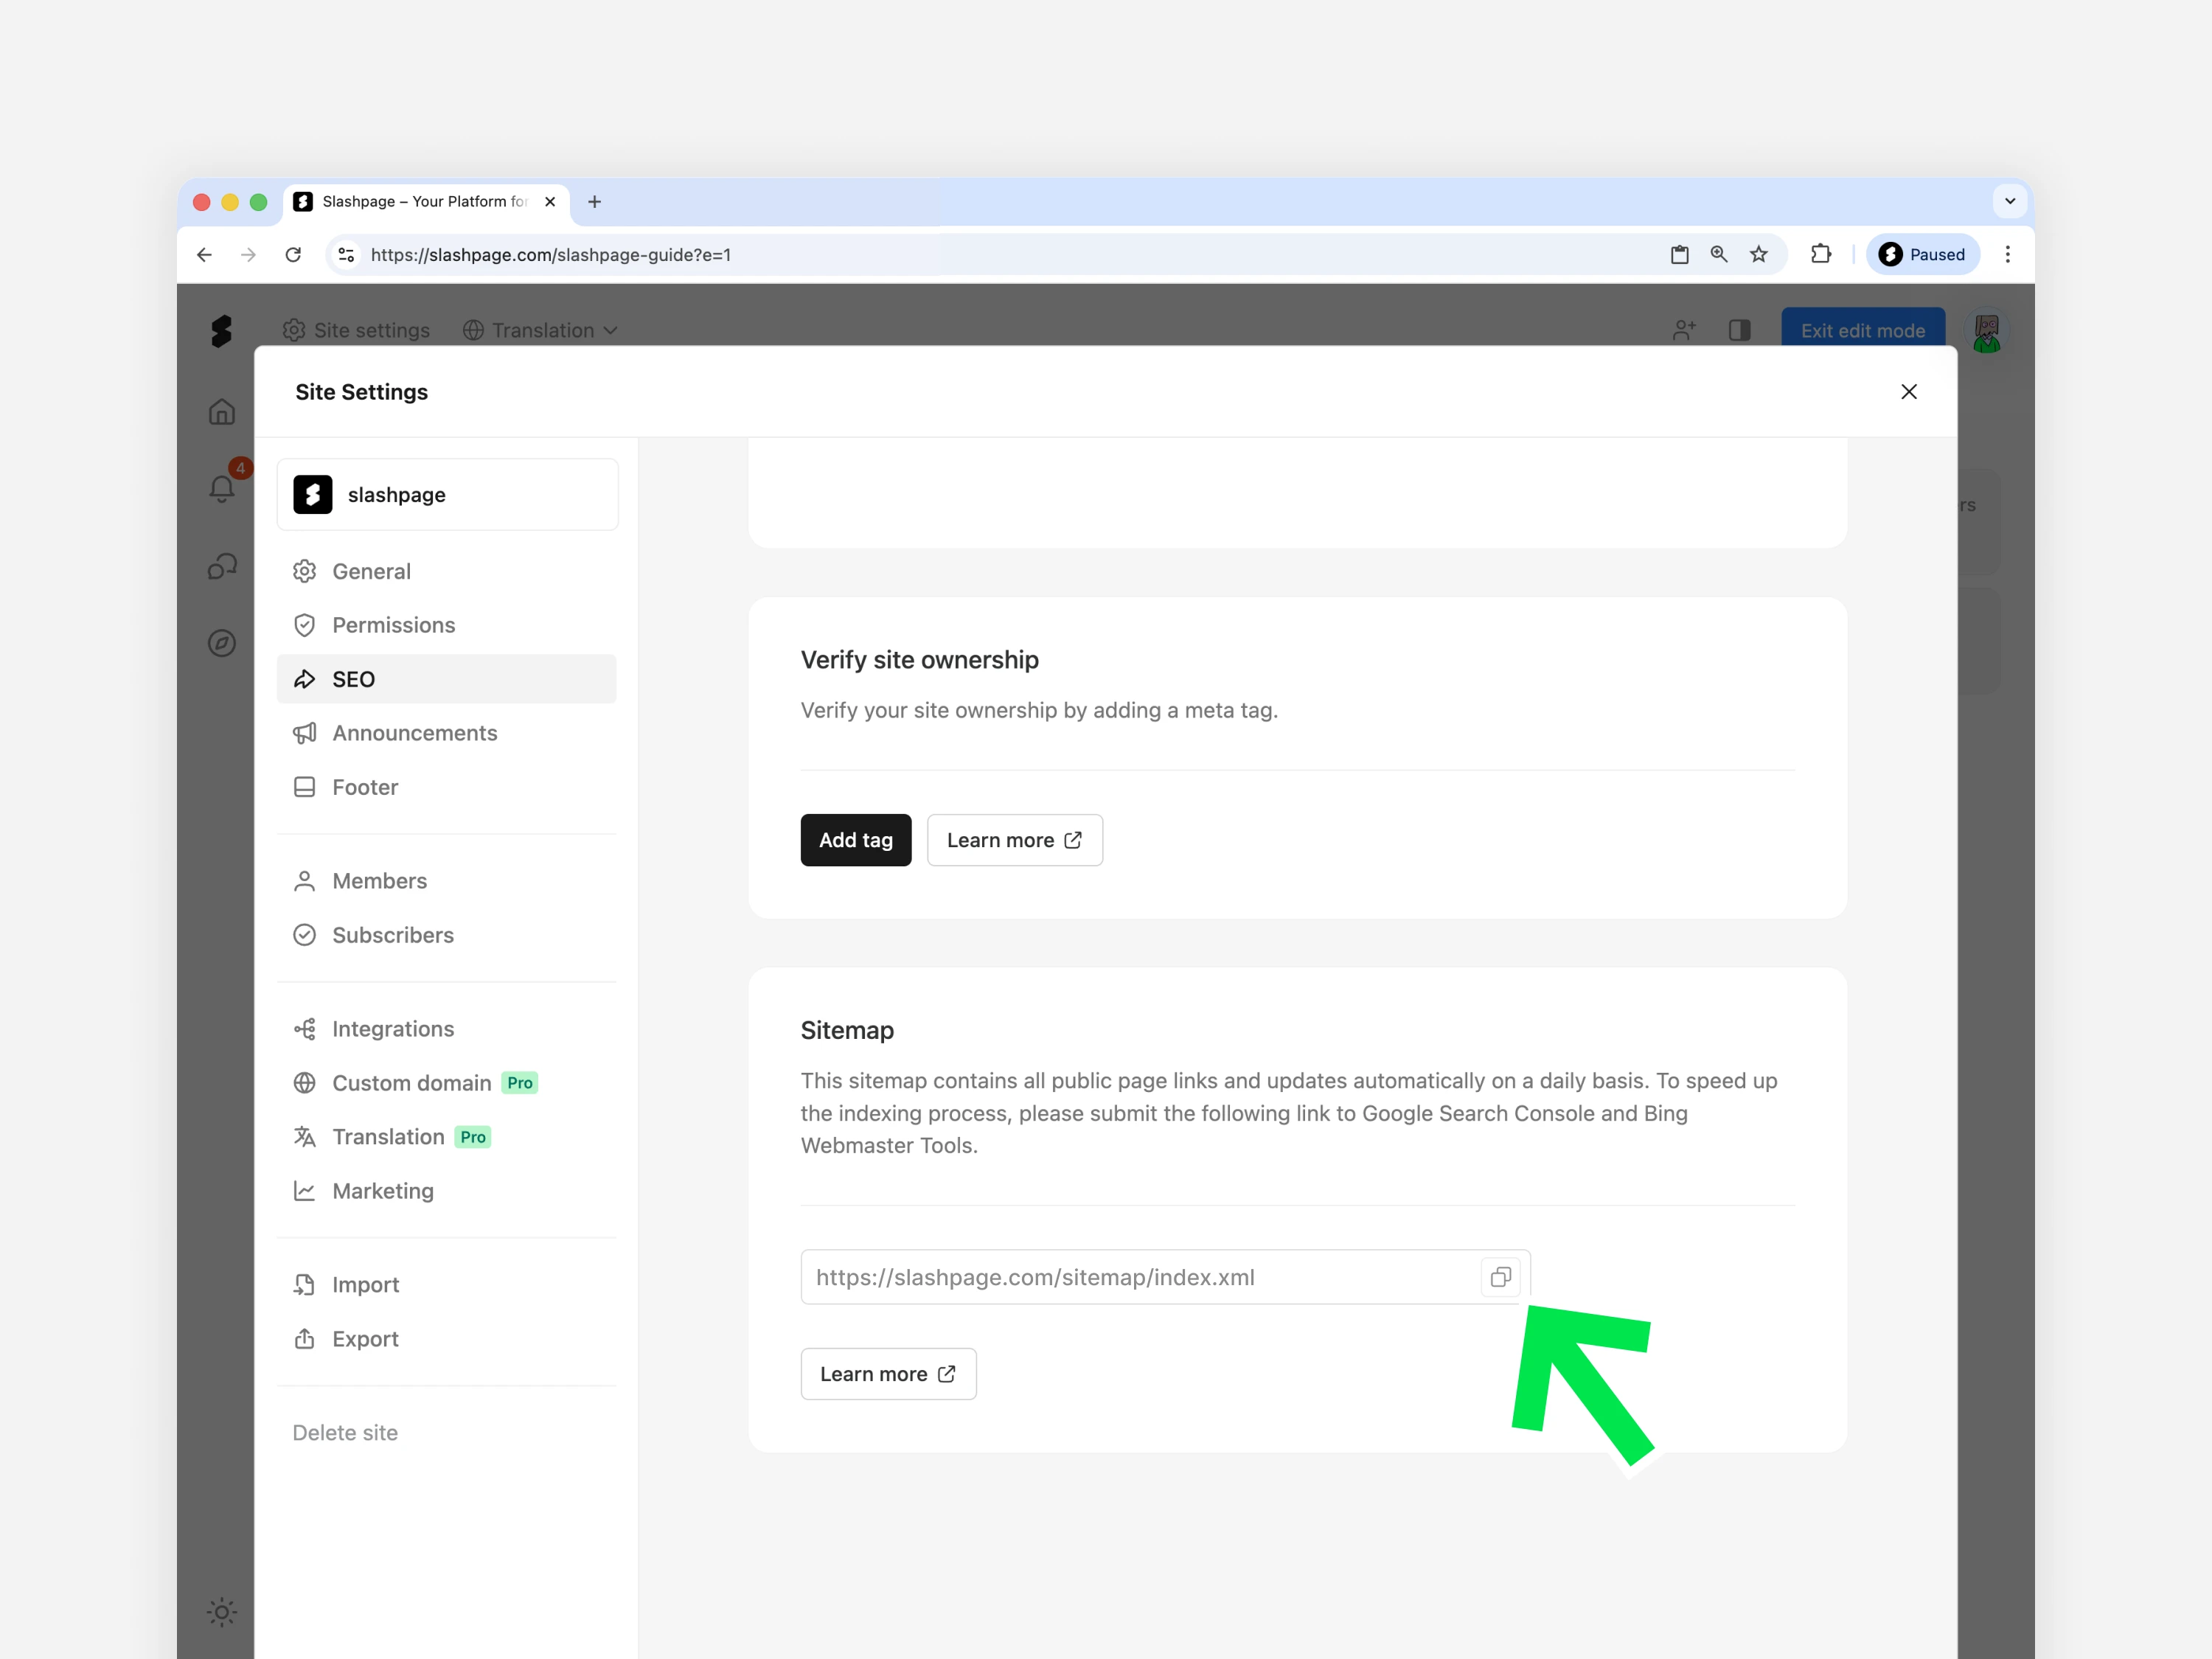This screenshot has width=2212, height=1659.
Task: Toggle the light/dark theme sun icon
Action: point(222,1611)
